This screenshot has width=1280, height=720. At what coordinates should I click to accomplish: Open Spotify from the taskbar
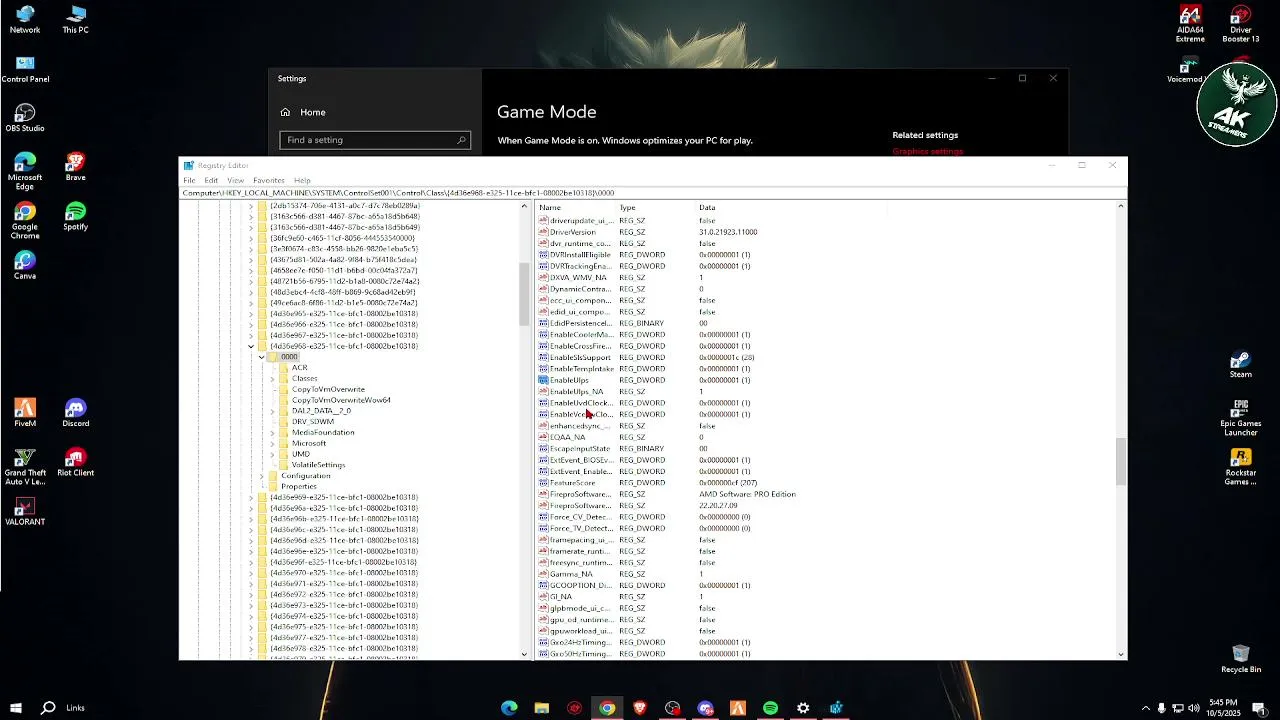[x=770, y=708]
